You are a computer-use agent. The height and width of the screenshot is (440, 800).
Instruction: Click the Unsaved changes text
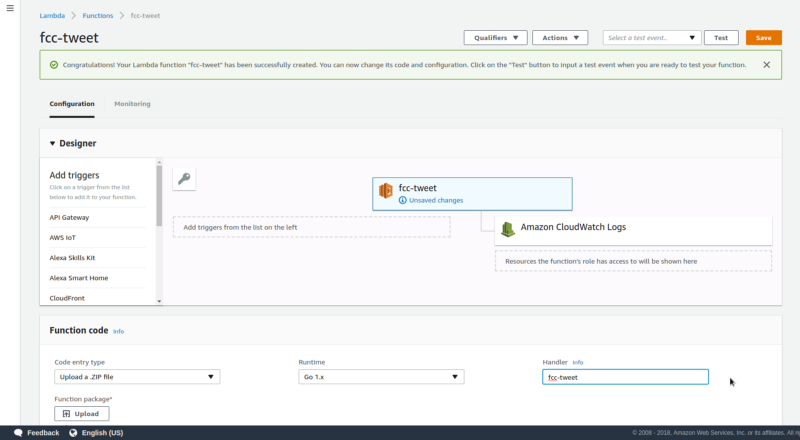(x=436, y=201)
